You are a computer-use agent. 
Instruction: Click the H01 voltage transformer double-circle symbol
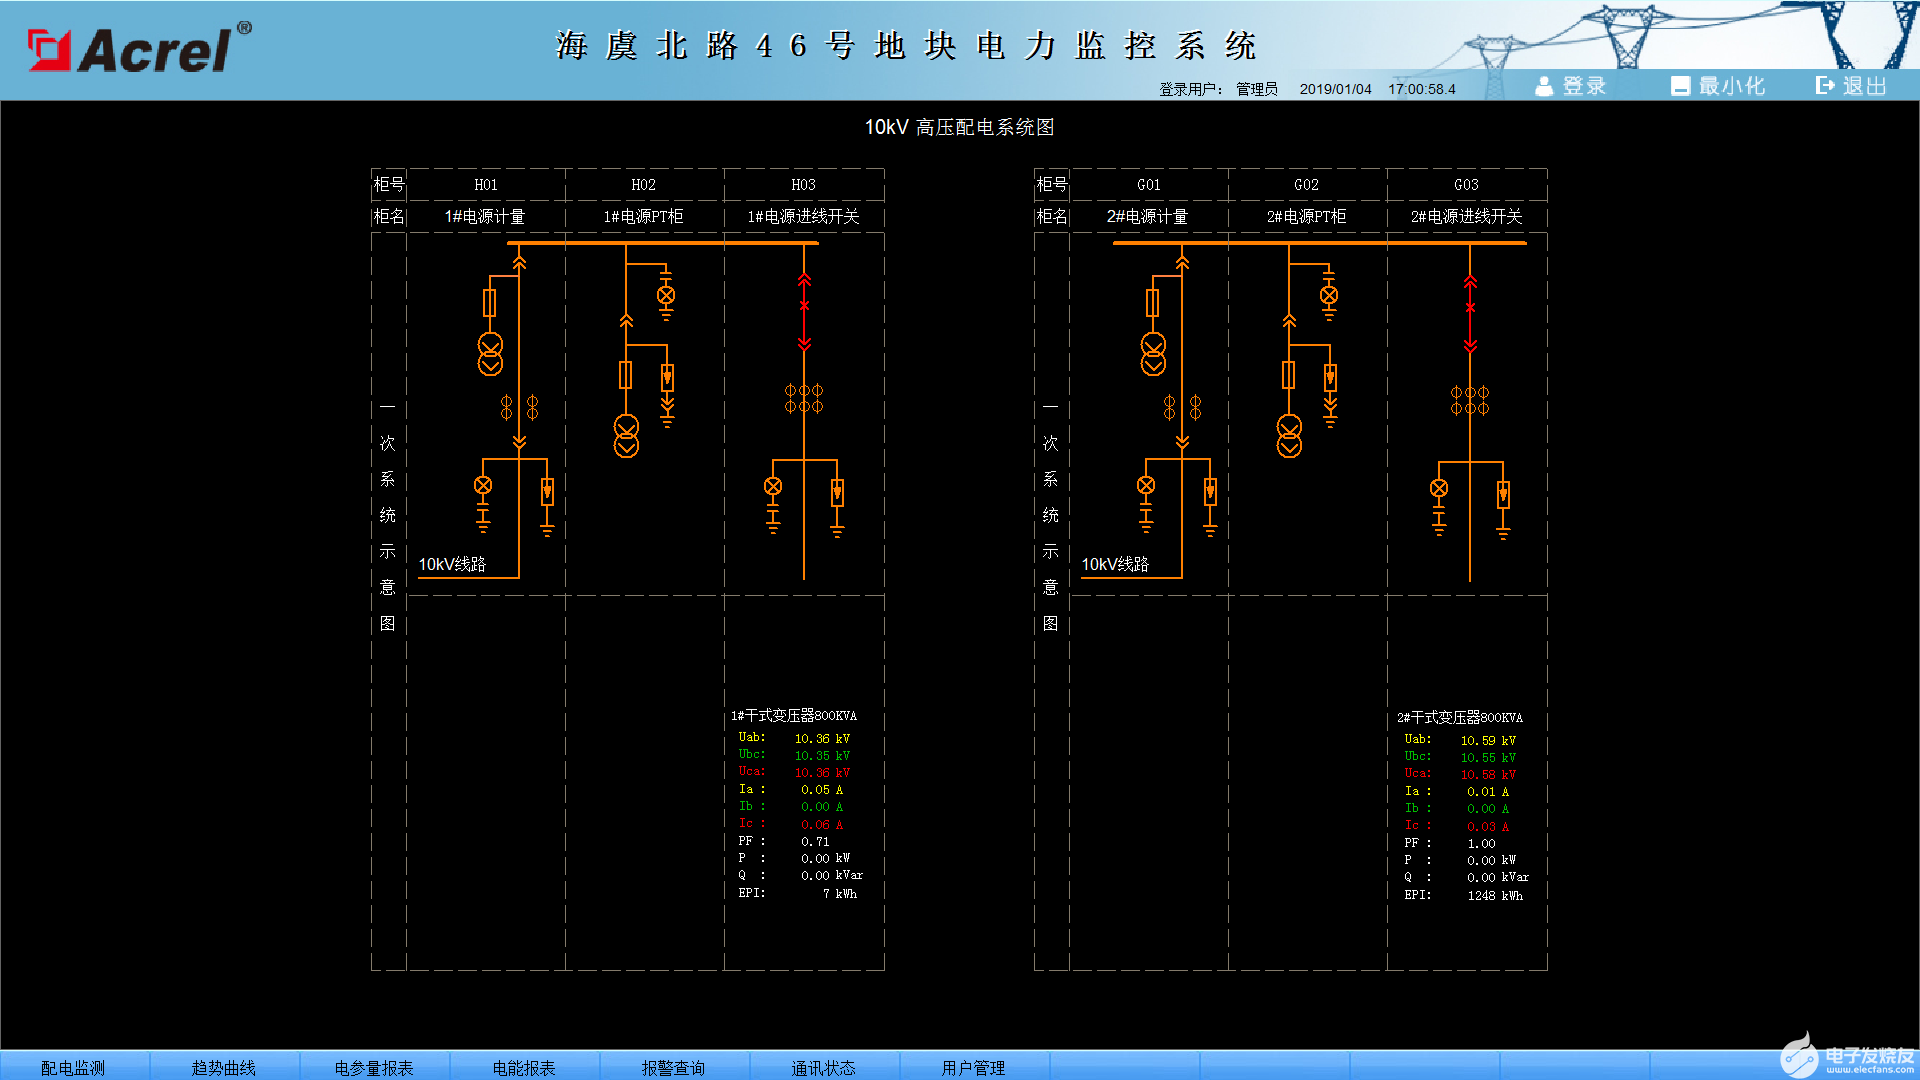point(490,354)
